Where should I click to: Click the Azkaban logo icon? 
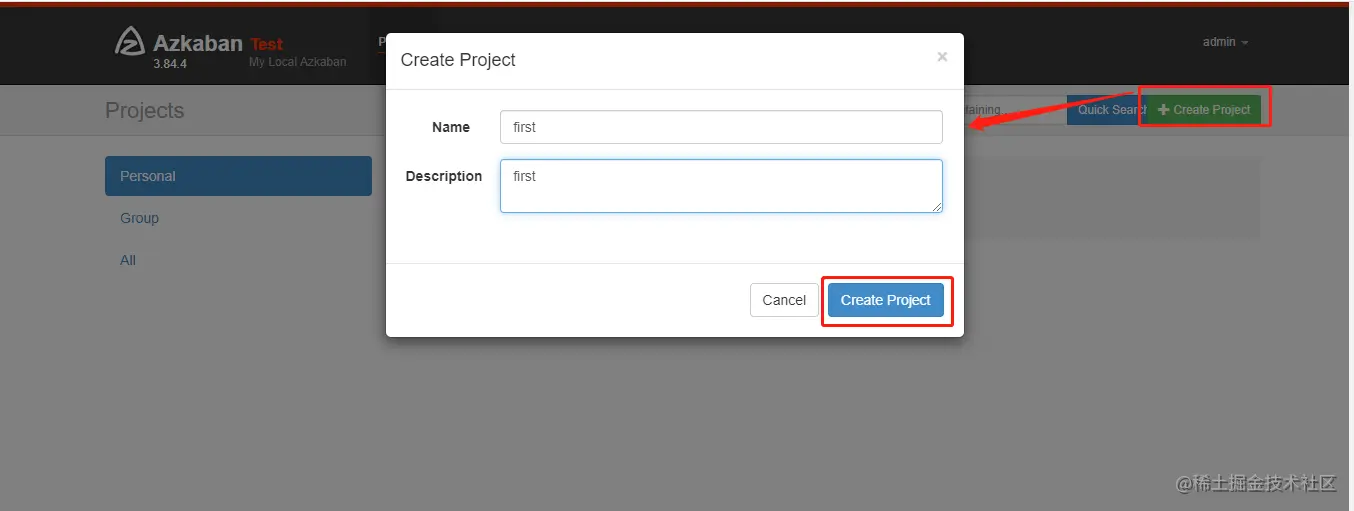point(130,42)
